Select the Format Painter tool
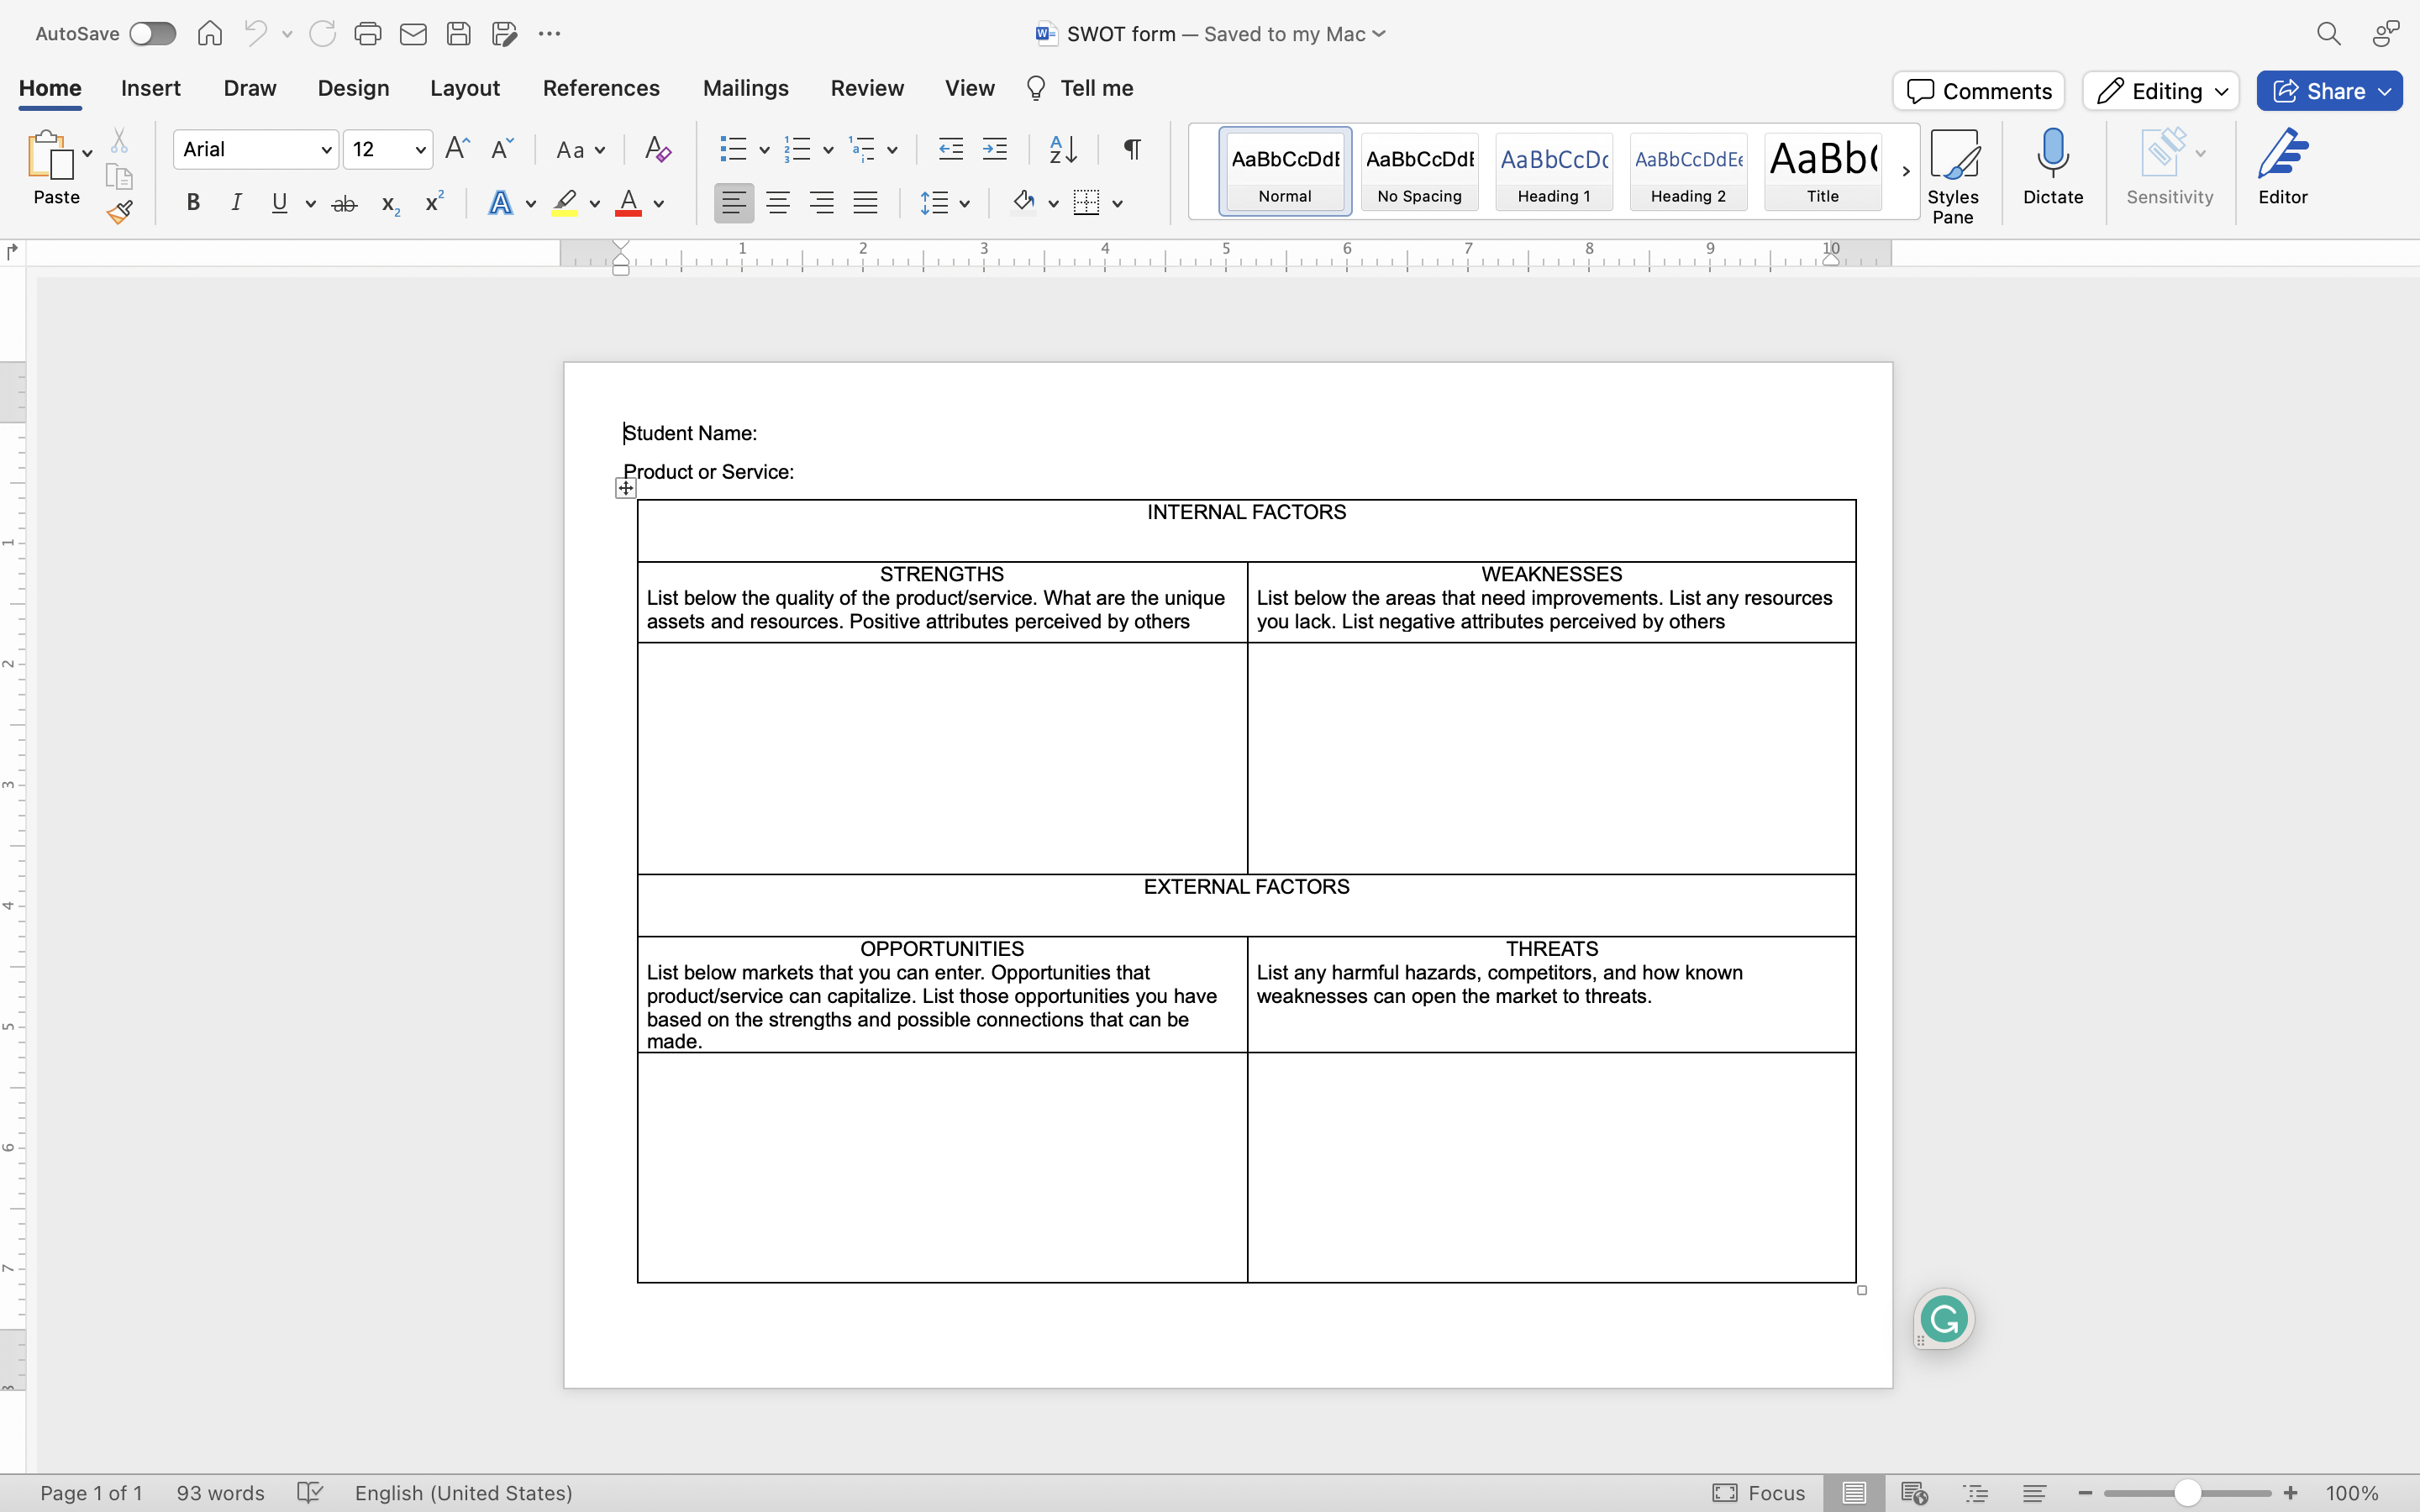Viewport: 2420px width, 1512px height. (x=120, y=211)
